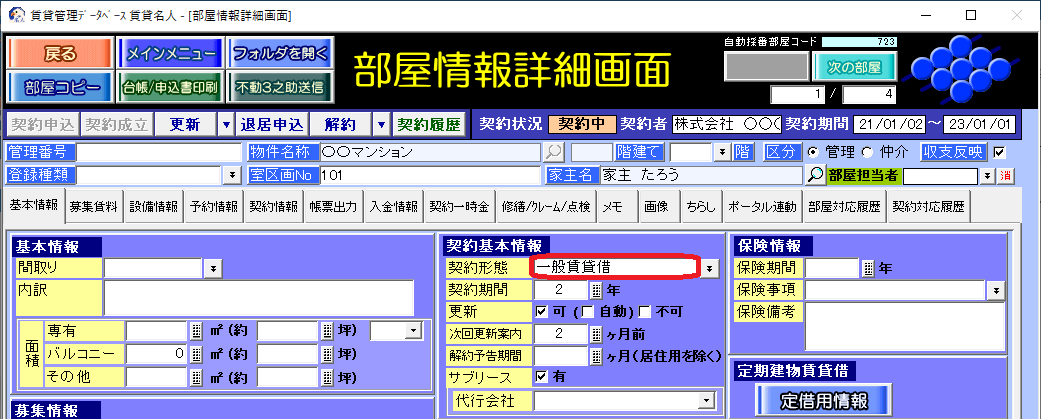Switch to the 募集賃料 tab

tap(93, 207)
